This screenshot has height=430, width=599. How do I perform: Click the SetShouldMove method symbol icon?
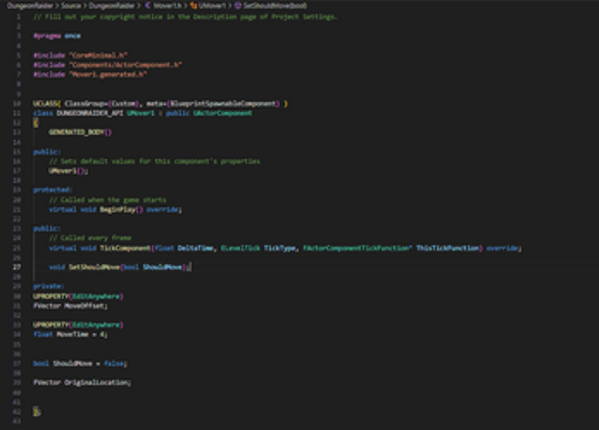[x=238, y=5]
